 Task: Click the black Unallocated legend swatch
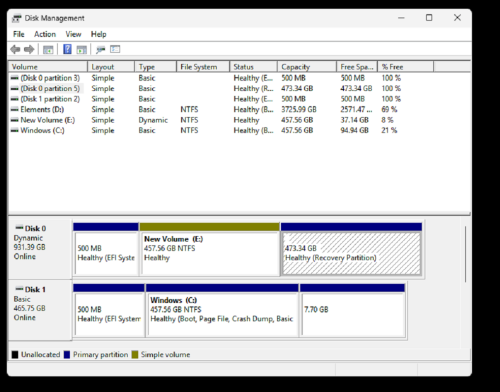coord(15,355)
